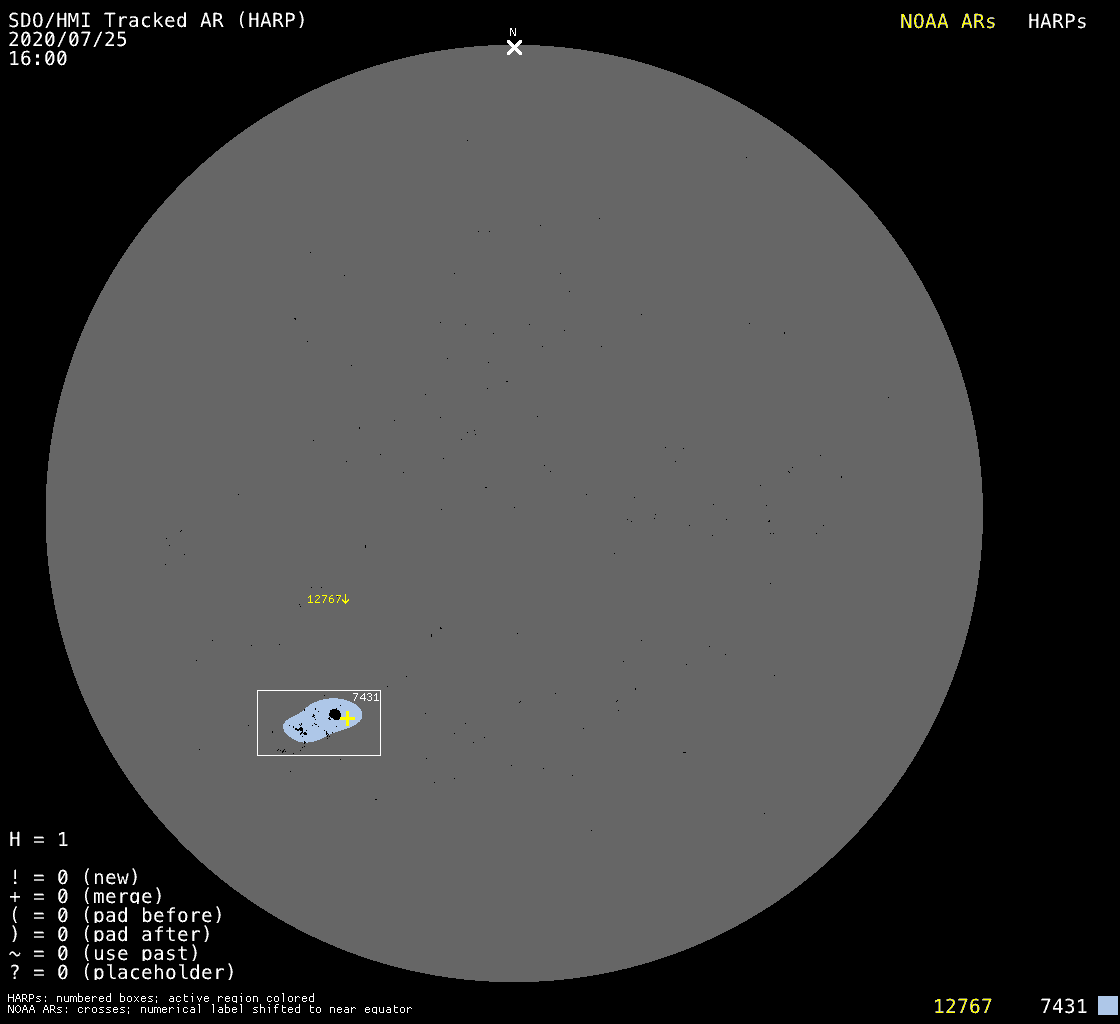Select the 7431 label on the HARP box
This screenshot has width=1120, height=1024.
point(365,697)
